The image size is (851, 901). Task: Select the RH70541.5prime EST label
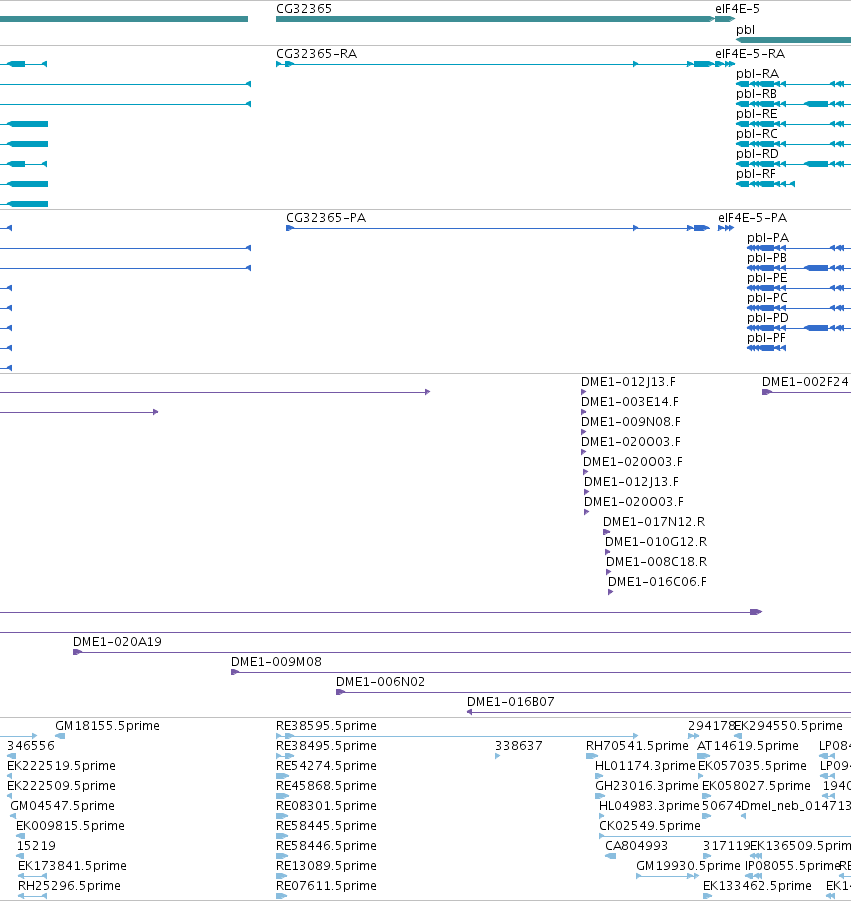(x=637, y=746)
